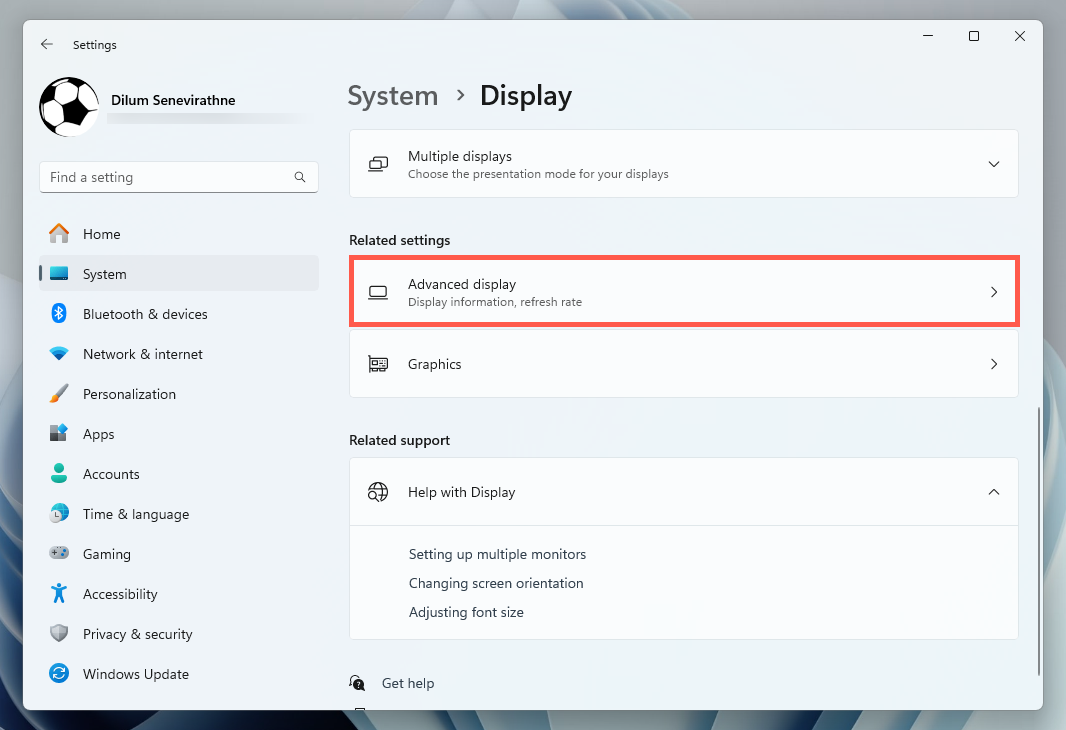
Task: Click the Bluetooth & devices icon
Action: coord(59,314)
